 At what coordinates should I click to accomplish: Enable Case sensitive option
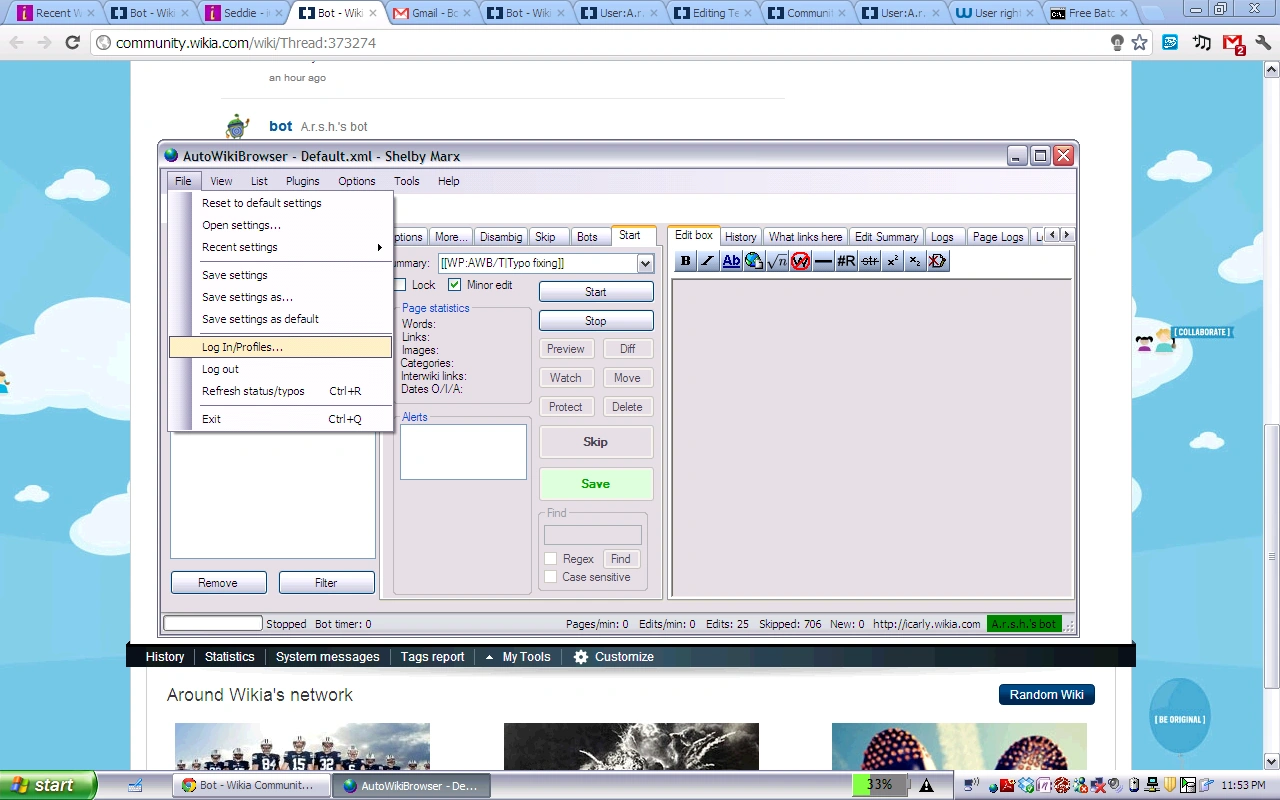pos(551,577)
